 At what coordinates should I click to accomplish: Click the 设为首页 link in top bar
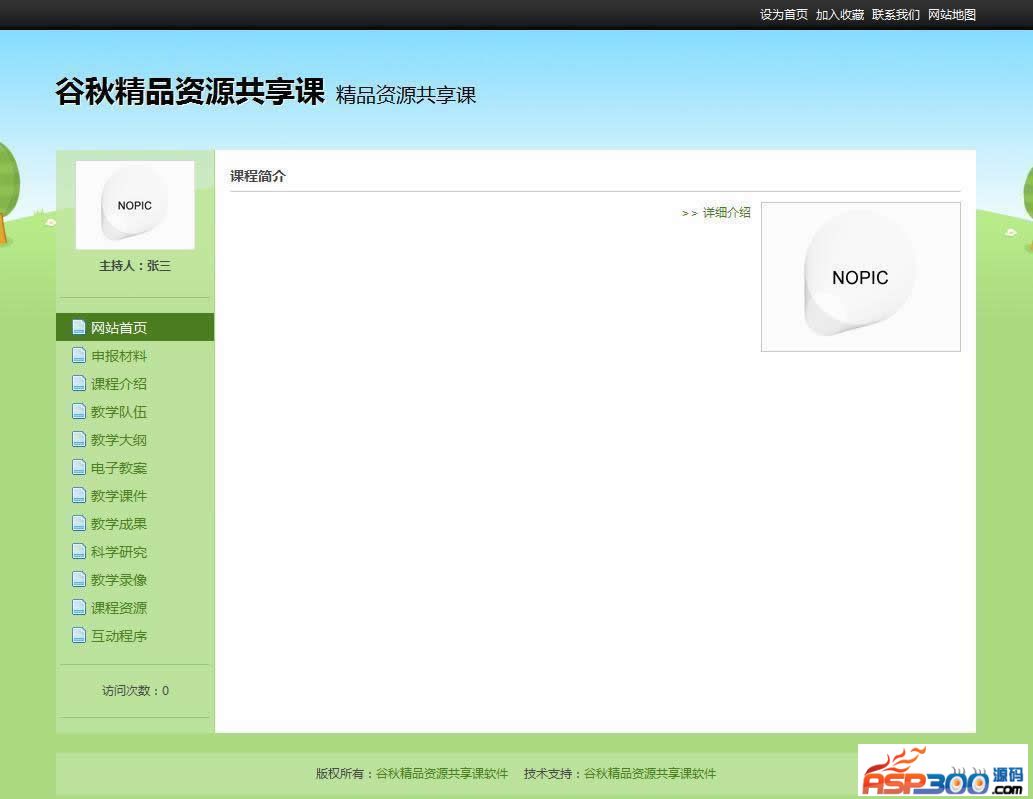pos(783,15)
